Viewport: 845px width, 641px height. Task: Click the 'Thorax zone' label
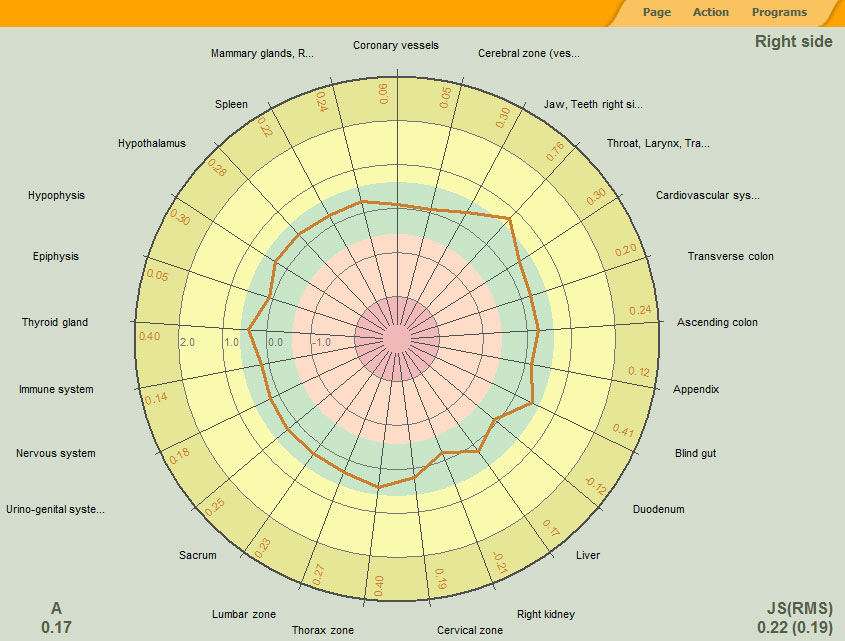pos(322,630)
